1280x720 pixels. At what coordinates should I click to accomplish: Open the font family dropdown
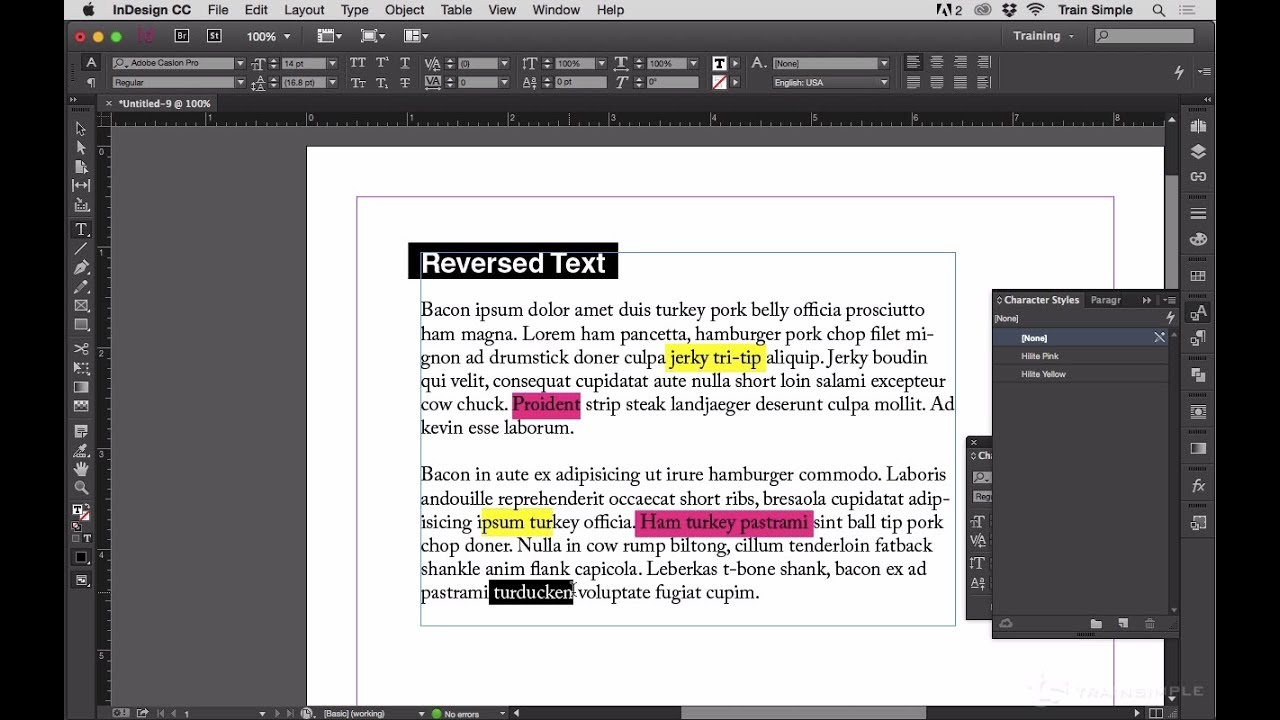[239, 64]
